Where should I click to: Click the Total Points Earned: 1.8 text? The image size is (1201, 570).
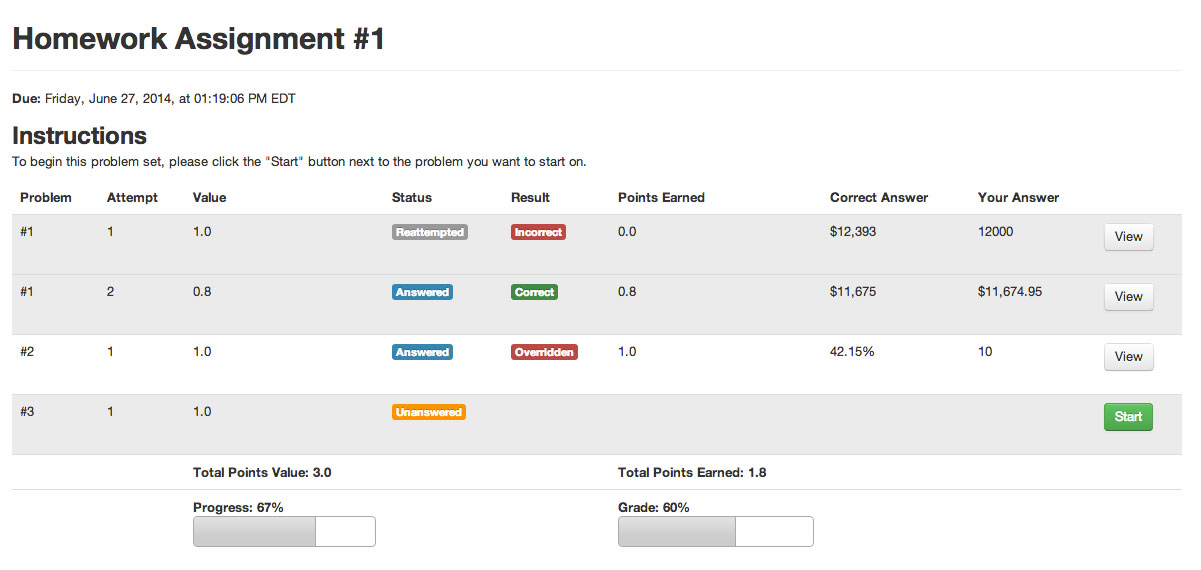click(692, 472)
